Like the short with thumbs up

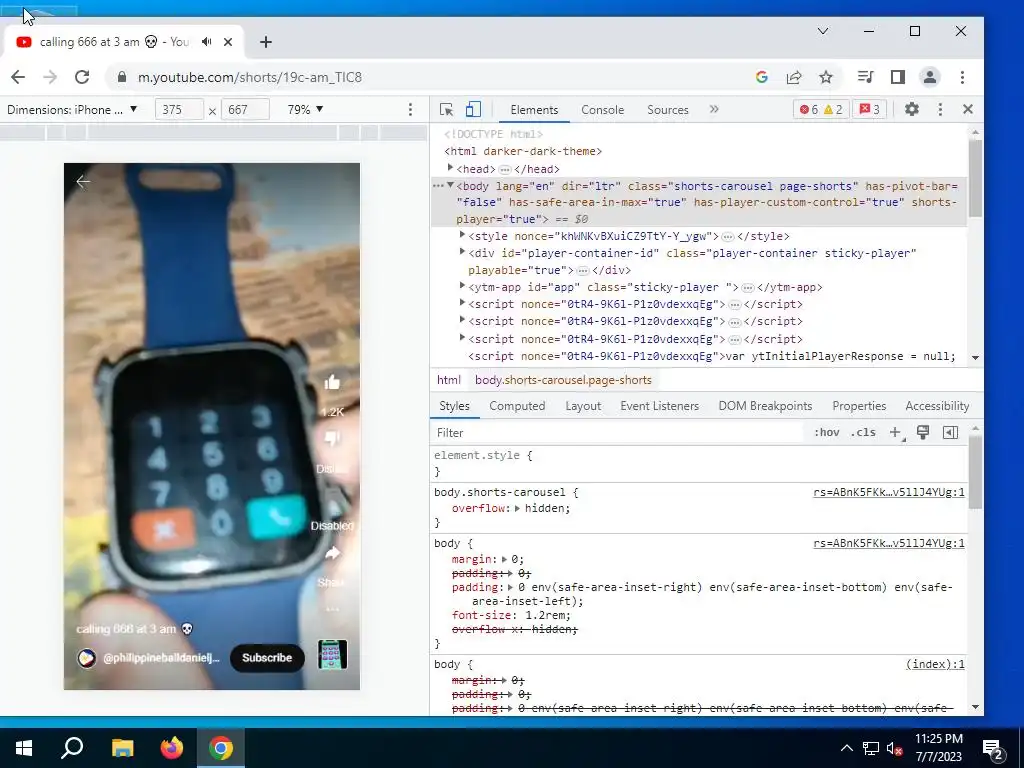[x=332, y=383]
